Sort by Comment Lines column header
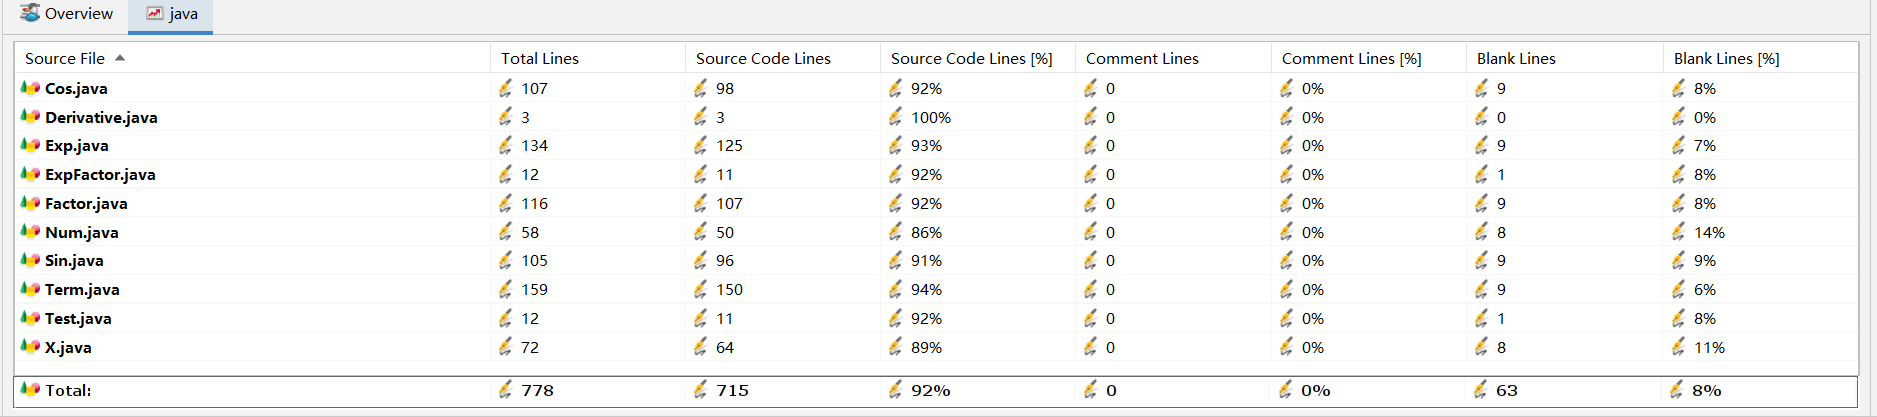 coord(1142,58)
